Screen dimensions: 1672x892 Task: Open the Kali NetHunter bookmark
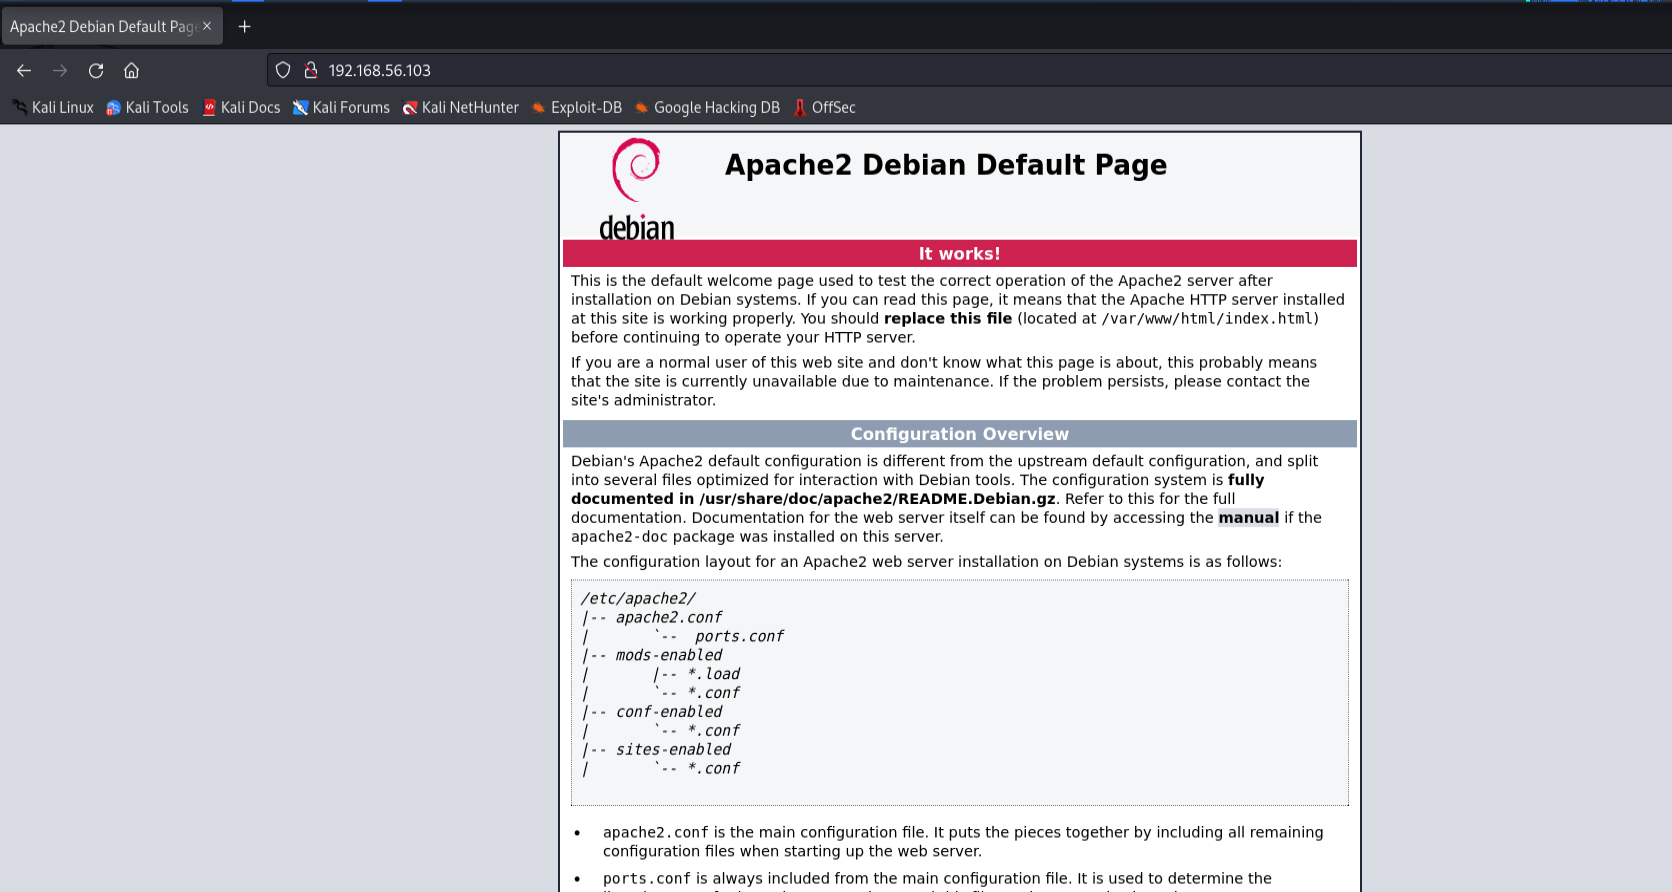pyautogui.click(x=460, y=108)
